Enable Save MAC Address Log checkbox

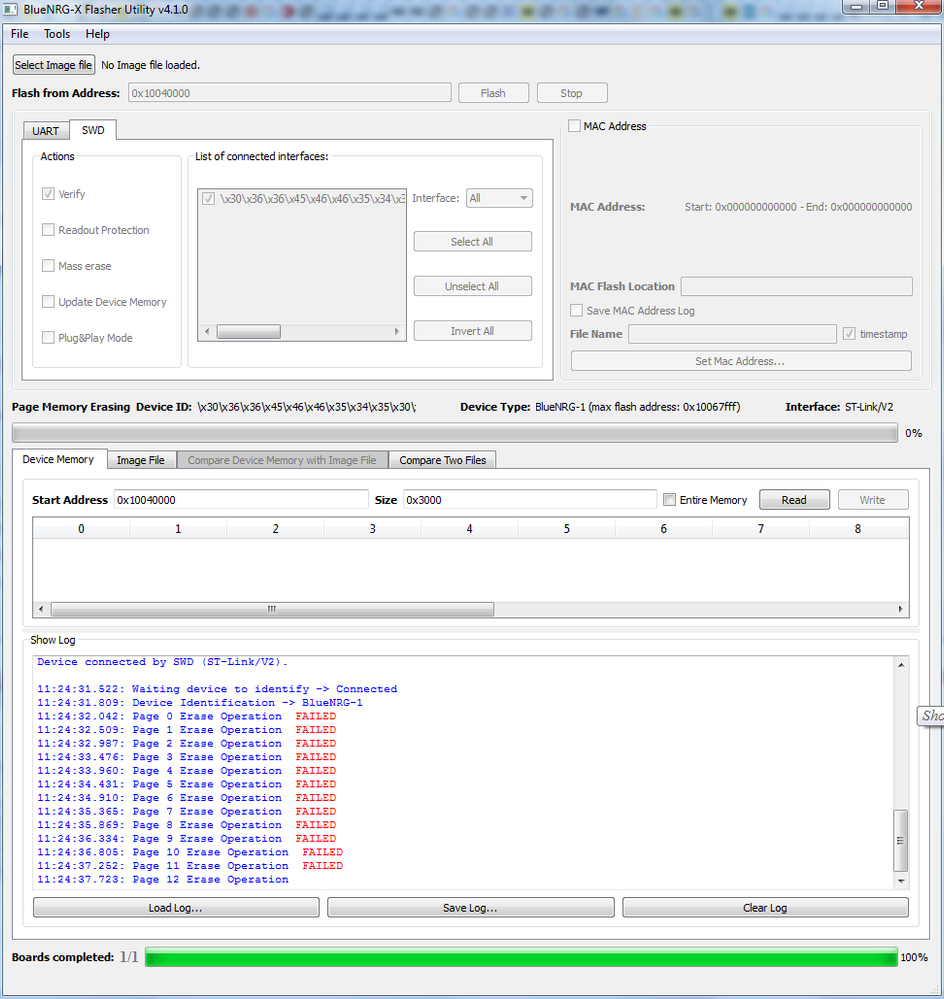(x=576, y=310)
